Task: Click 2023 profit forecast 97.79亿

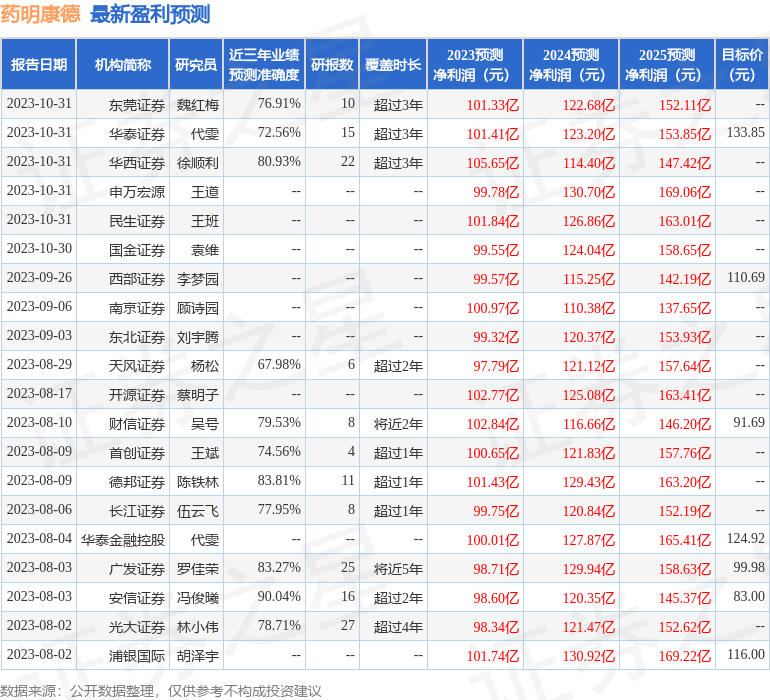Action: coord(496,366)
